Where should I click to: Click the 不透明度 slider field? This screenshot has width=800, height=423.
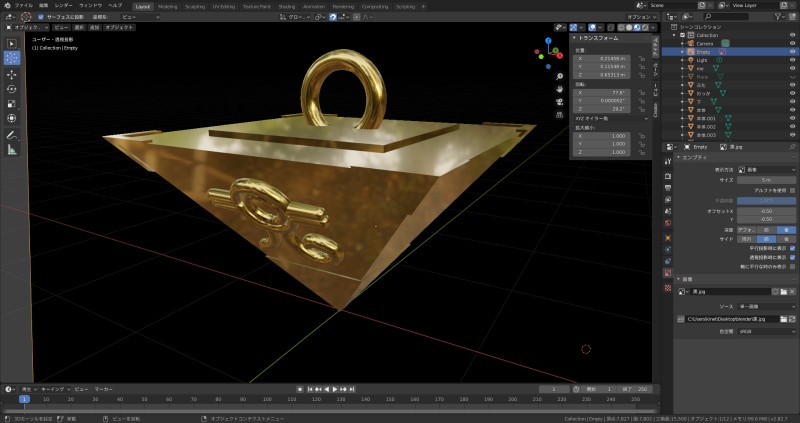pyautogui.click(x=766, y=201)
